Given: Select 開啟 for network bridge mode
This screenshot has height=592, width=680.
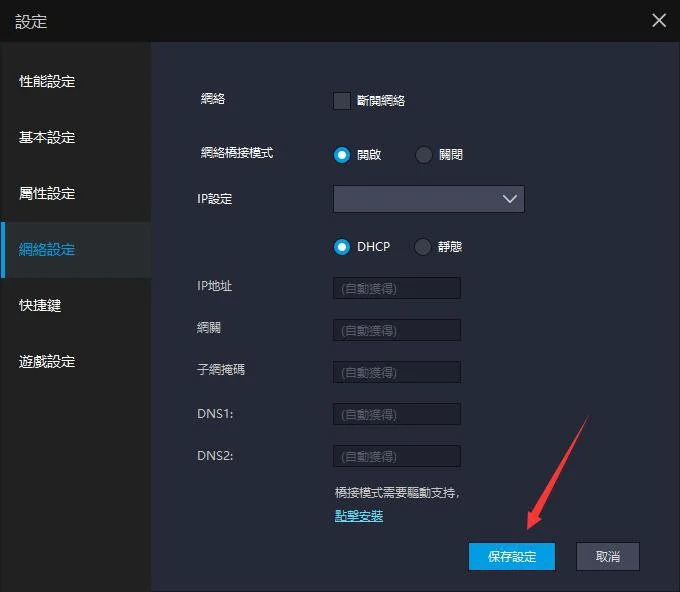Looking at the screenshot, I should 342,155.
